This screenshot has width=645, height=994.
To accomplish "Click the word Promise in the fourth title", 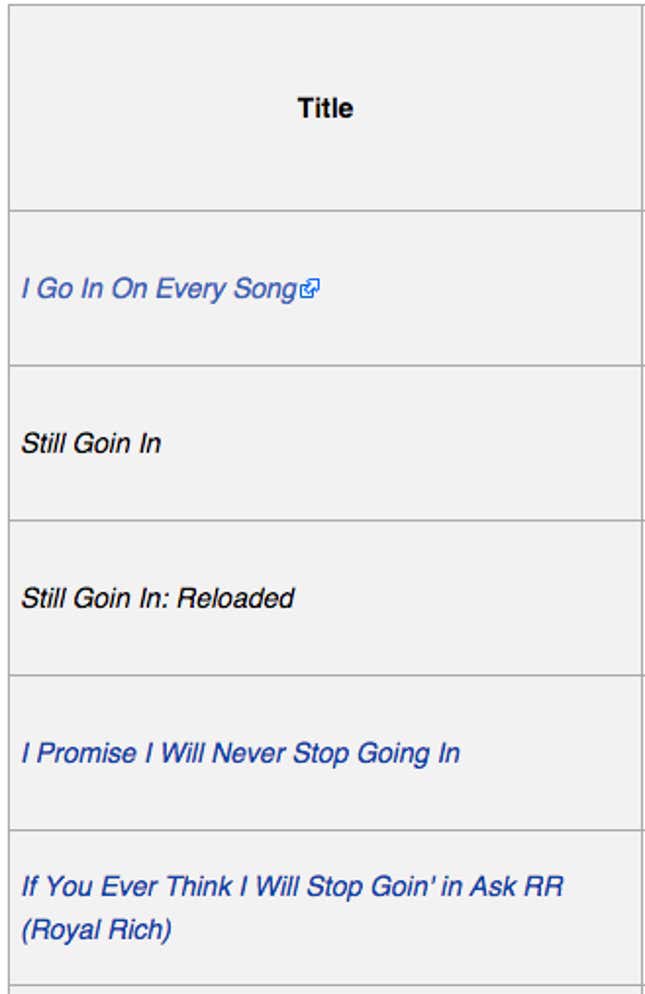I will pyautogui.click(x=87, y=754).
